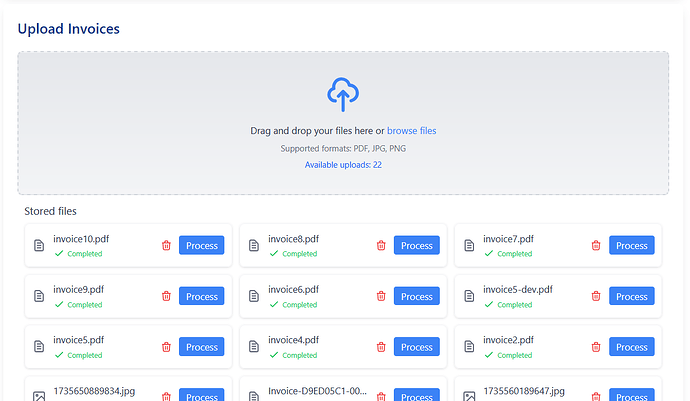Delete invoice4.pdf using the trash icon
The height and width of the screenshot is (401, 690).
[x=381, y=347]
